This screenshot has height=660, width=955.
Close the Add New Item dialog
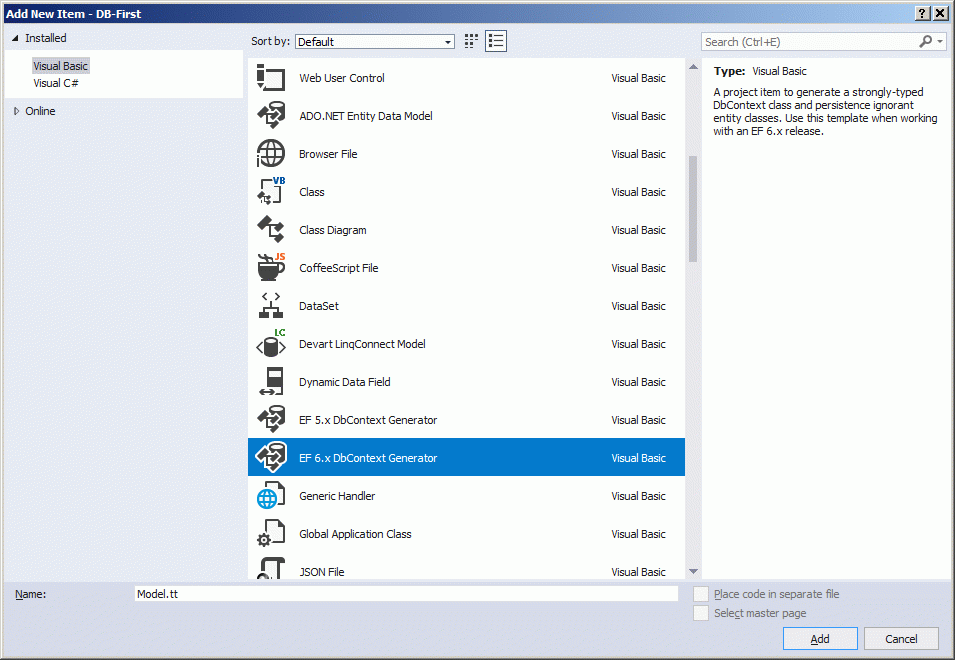click(940, 13)
